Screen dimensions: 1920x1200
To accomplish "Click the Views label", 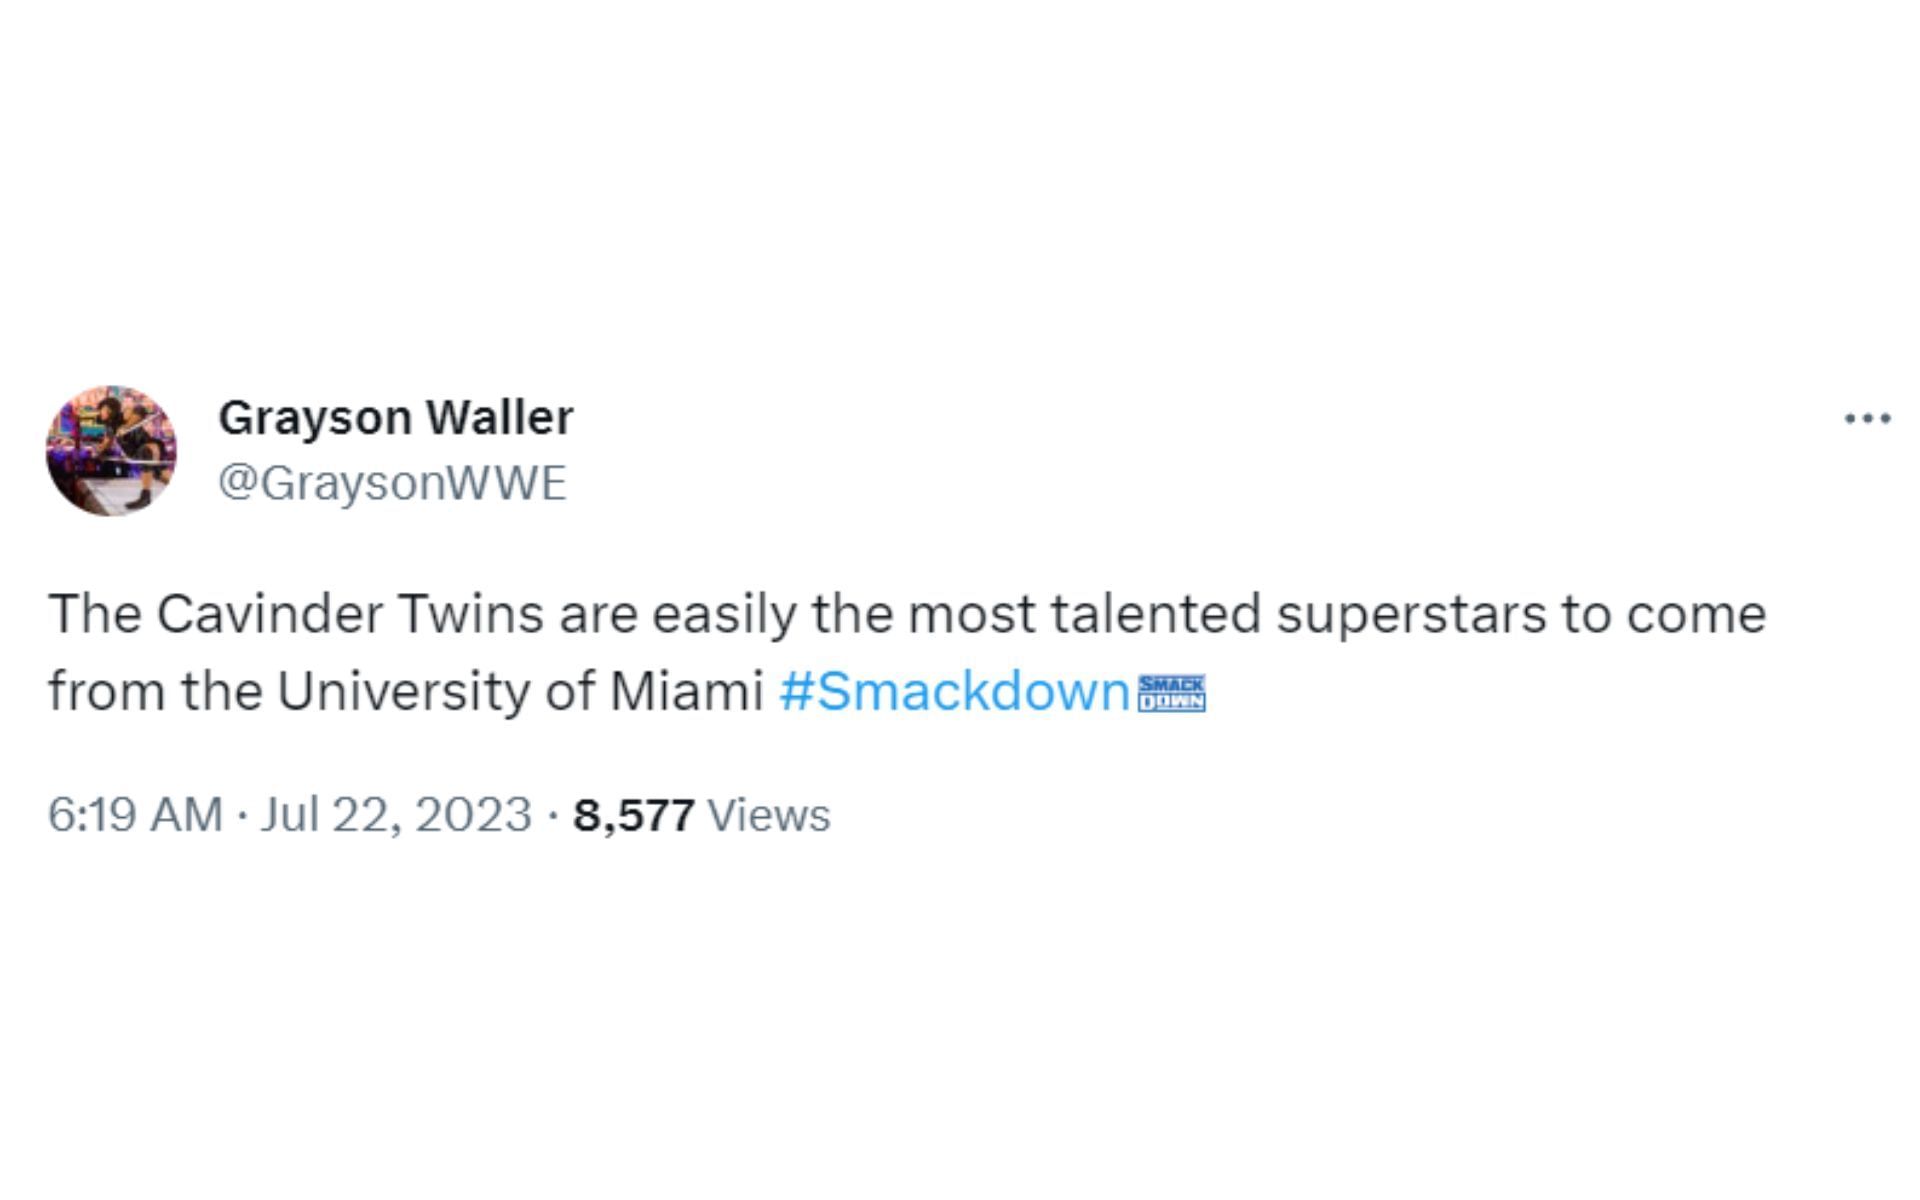I will 769,815.
